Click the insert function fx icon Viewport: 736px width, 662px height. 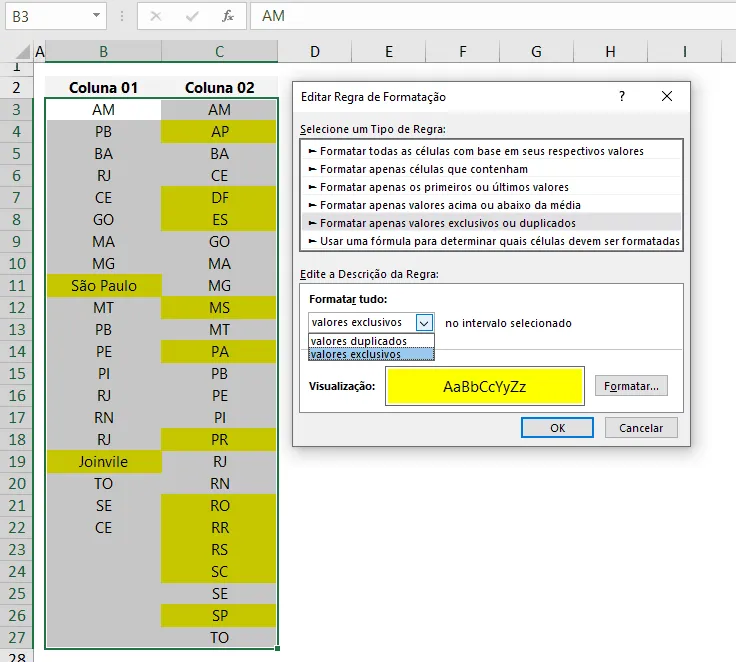[228, 16]
